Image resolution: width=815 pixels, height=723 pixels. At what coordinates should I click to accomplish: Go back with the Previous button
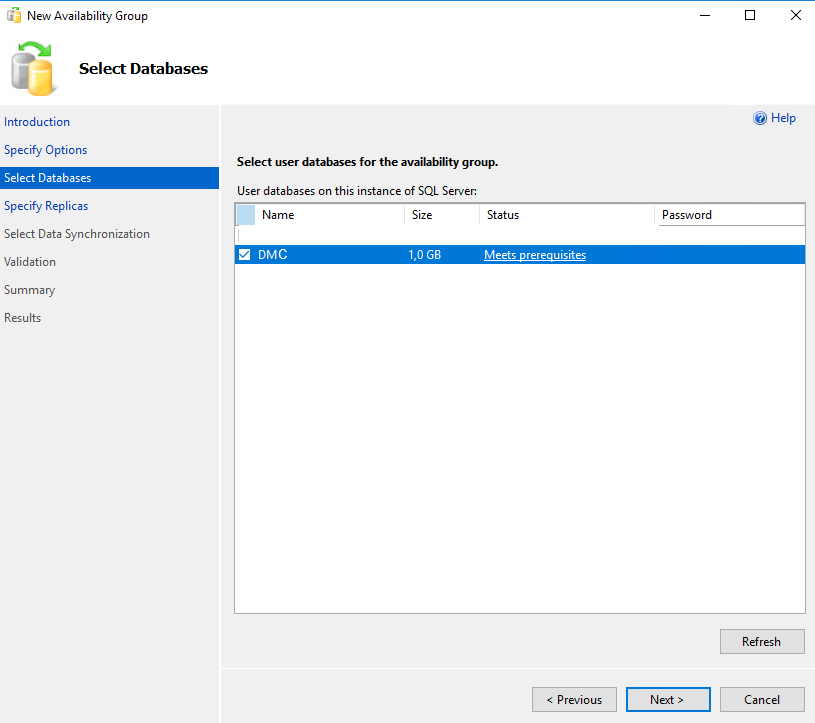pyautogui.click(x=574, y=700)
